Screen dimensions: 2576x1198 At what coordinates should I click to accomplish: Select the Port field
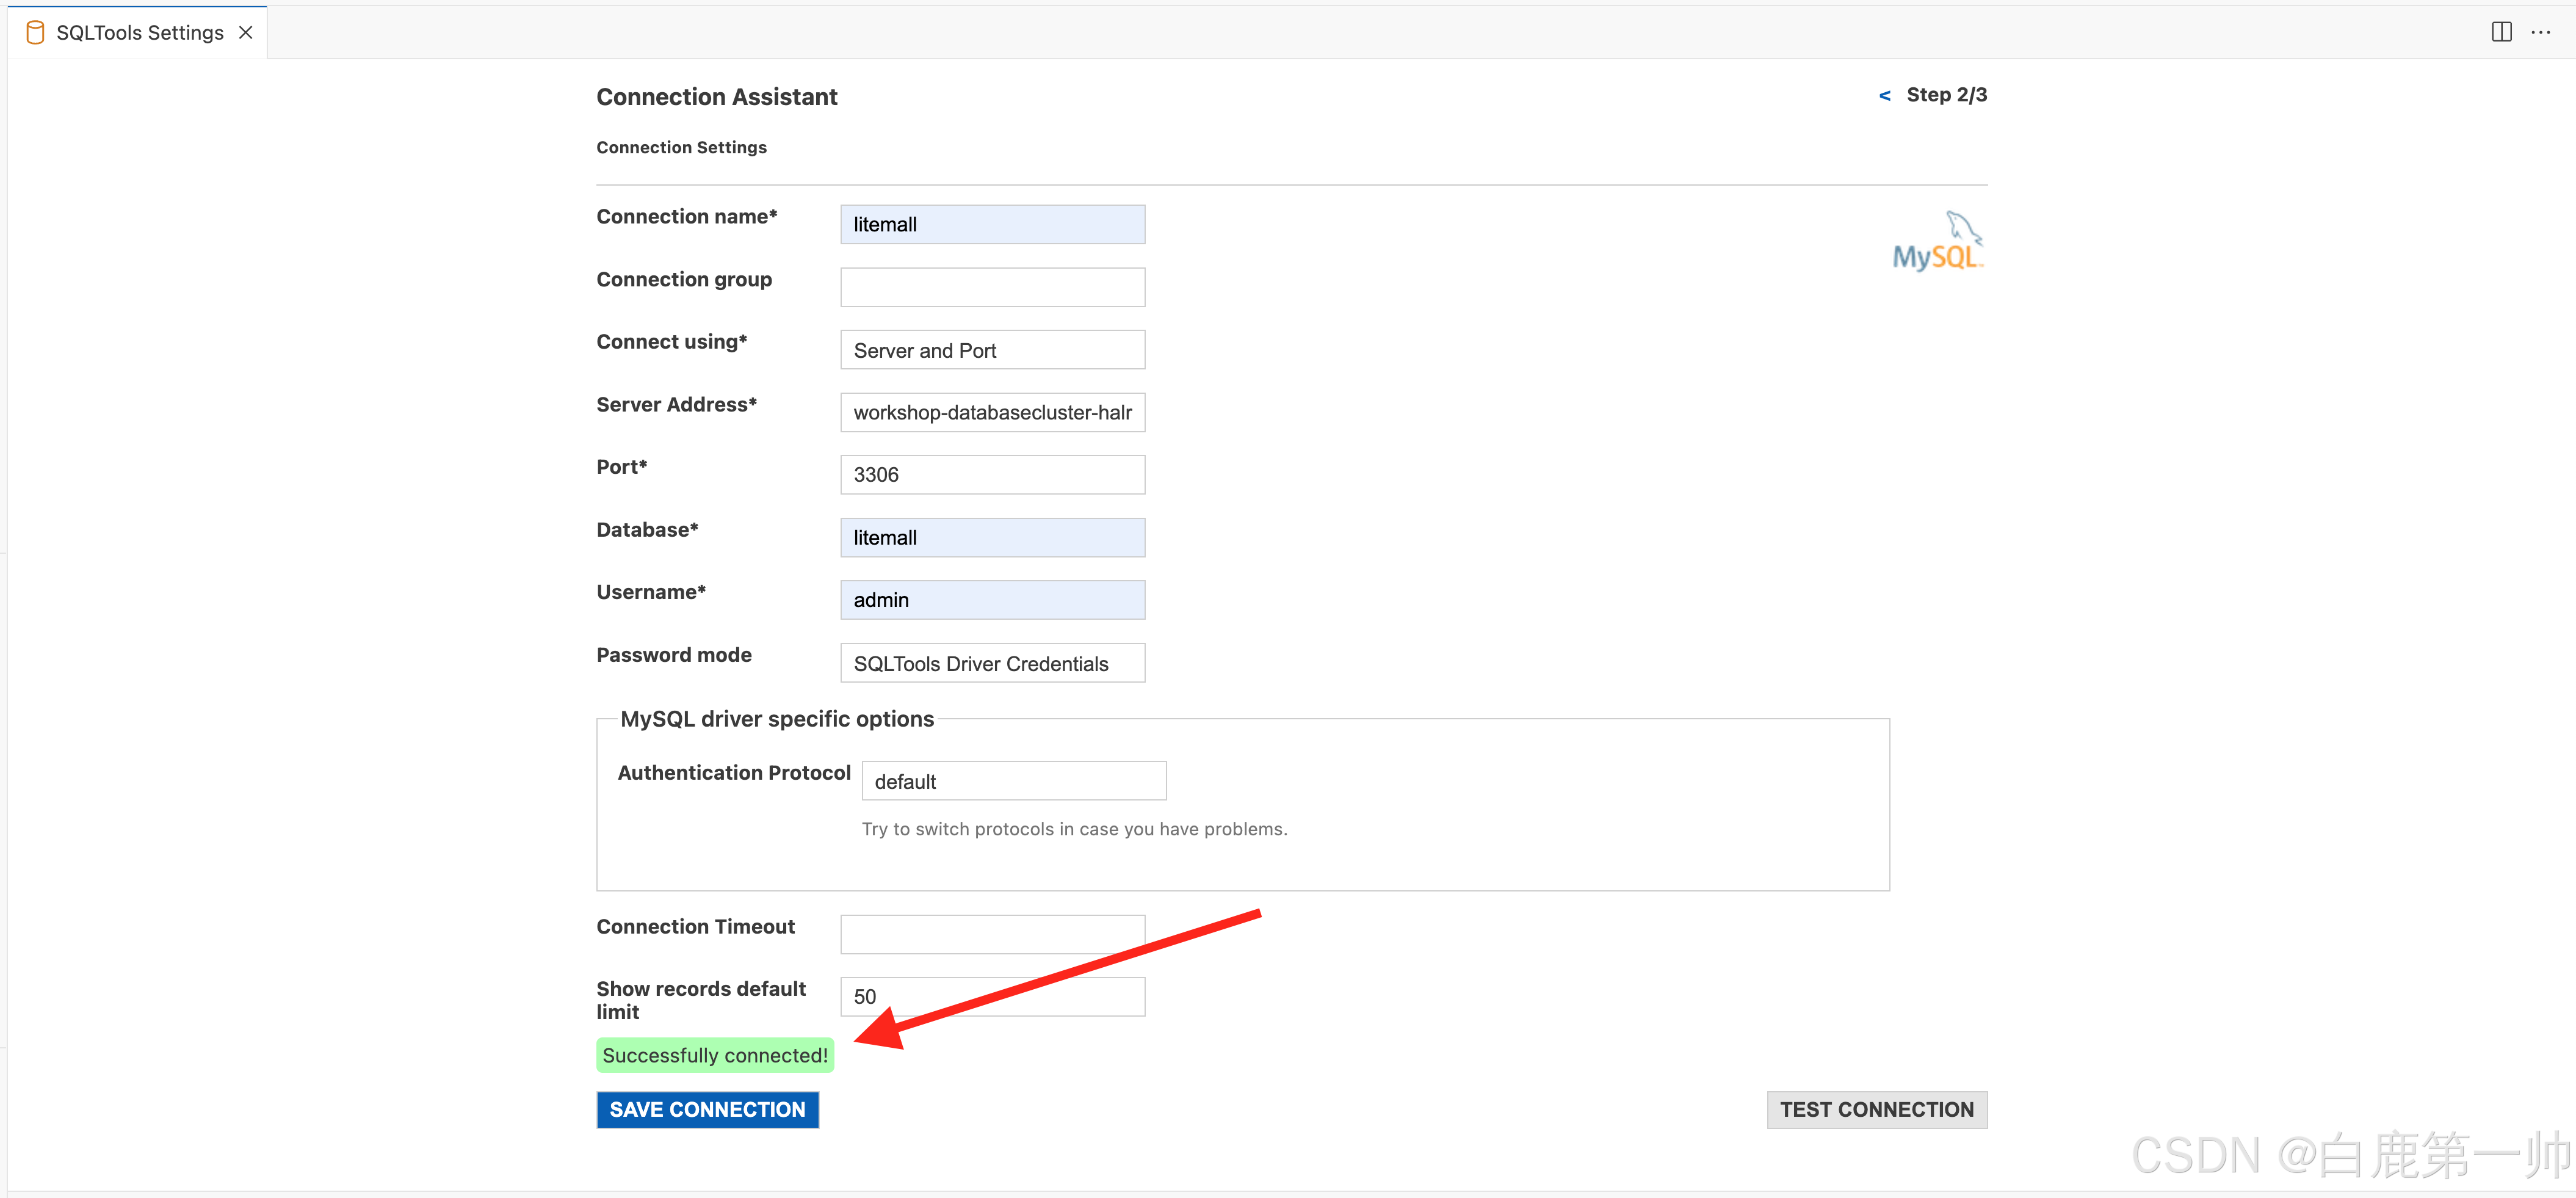[x=992, y=475]
